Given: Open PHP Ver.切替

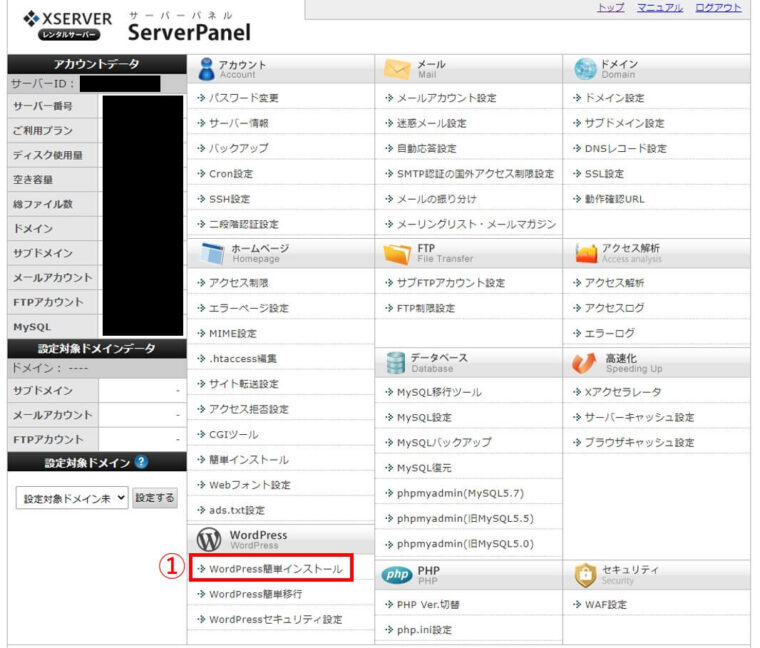Looking at the screenshot, I should 428,604.
